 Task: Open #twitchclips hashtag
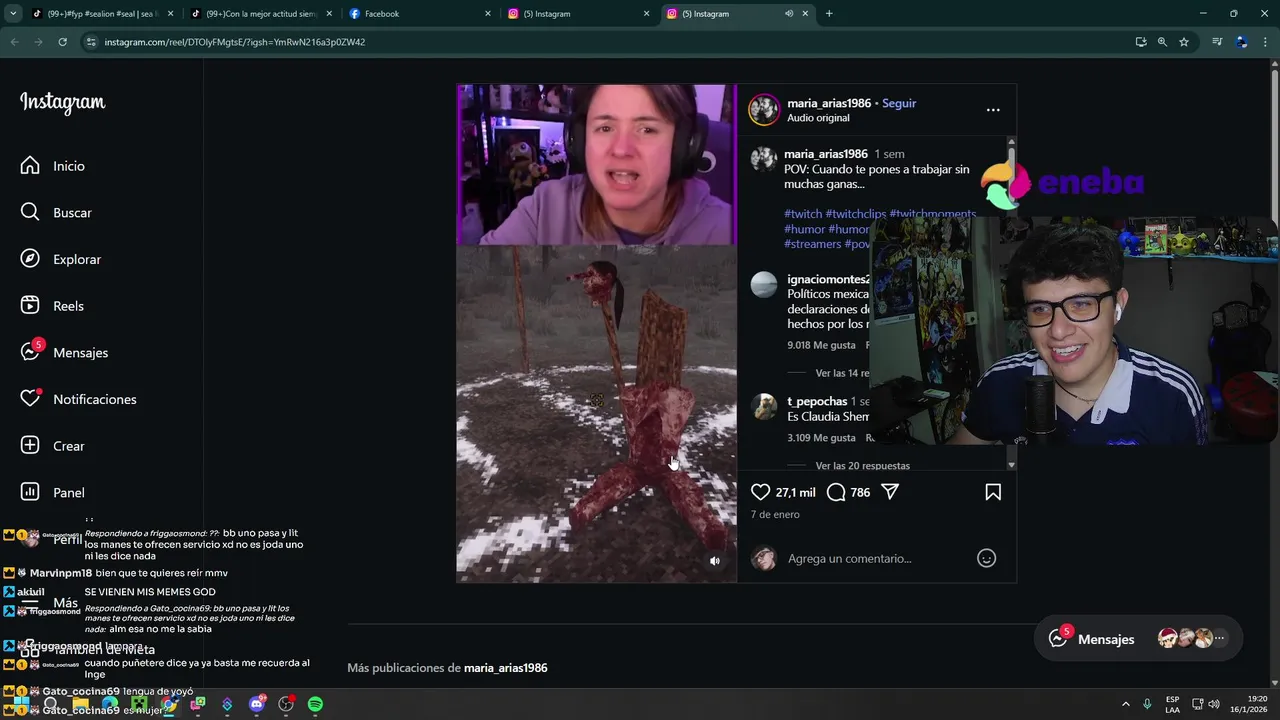(x=856, y=214)
